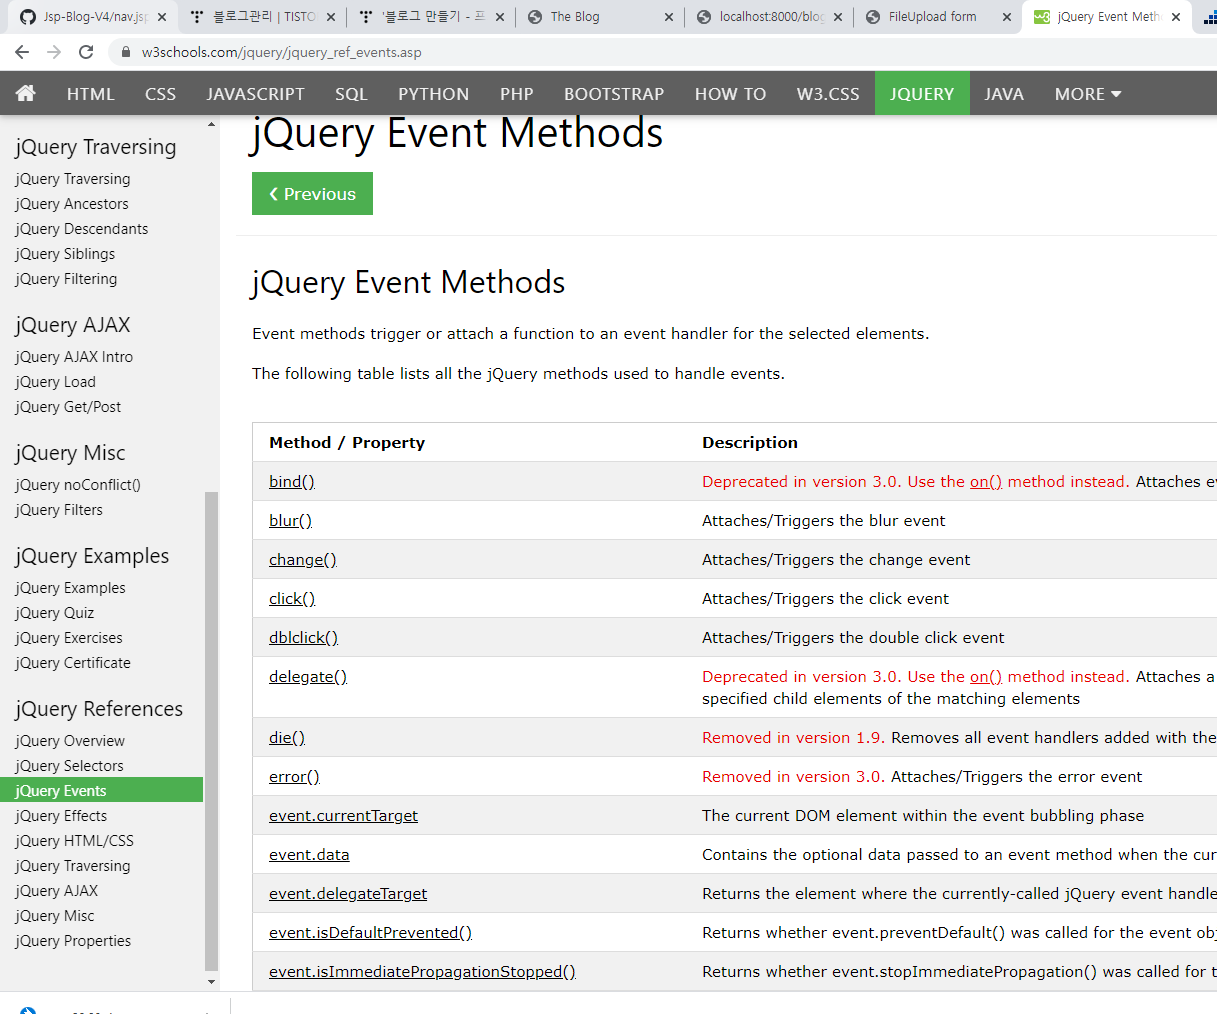Viewport: 1217px width, 1014px height.
Task: Open the event.data link
Action: pyautogui.click(x=309, y=854)
